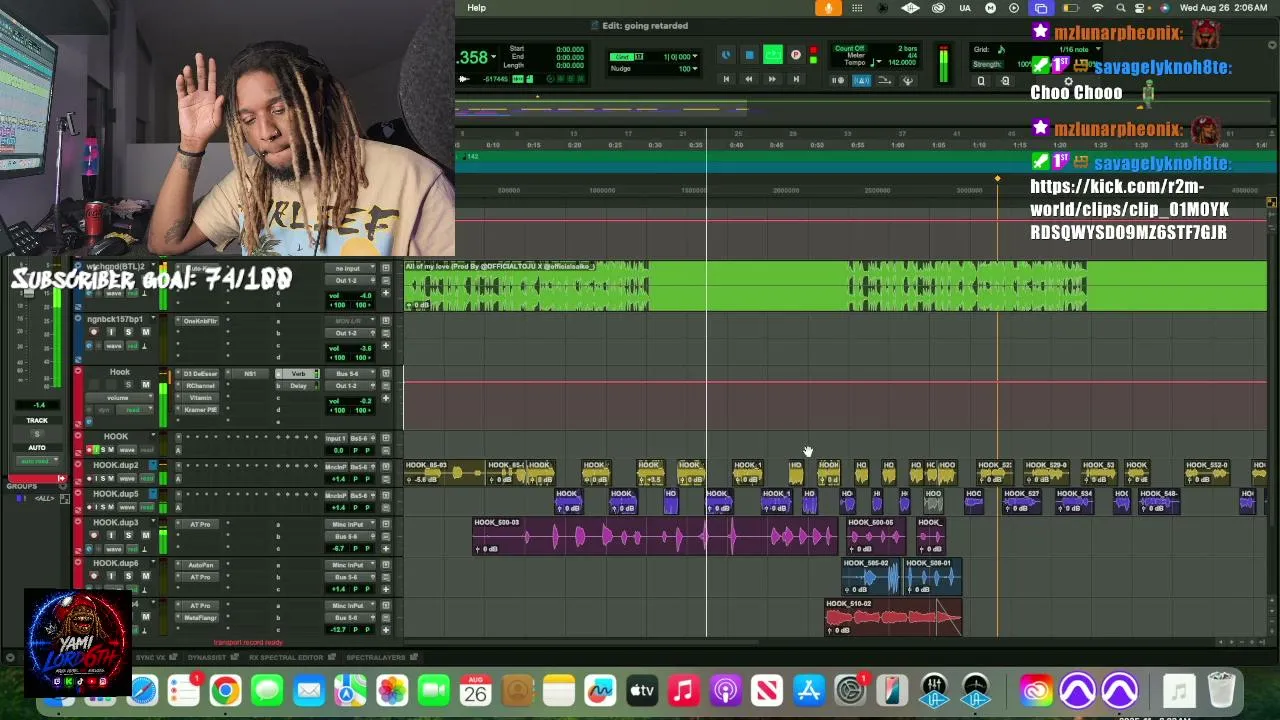Open macOS Spotlight search in menu bar
This screenshot has height=720, width=1280.
[1120, 8]
